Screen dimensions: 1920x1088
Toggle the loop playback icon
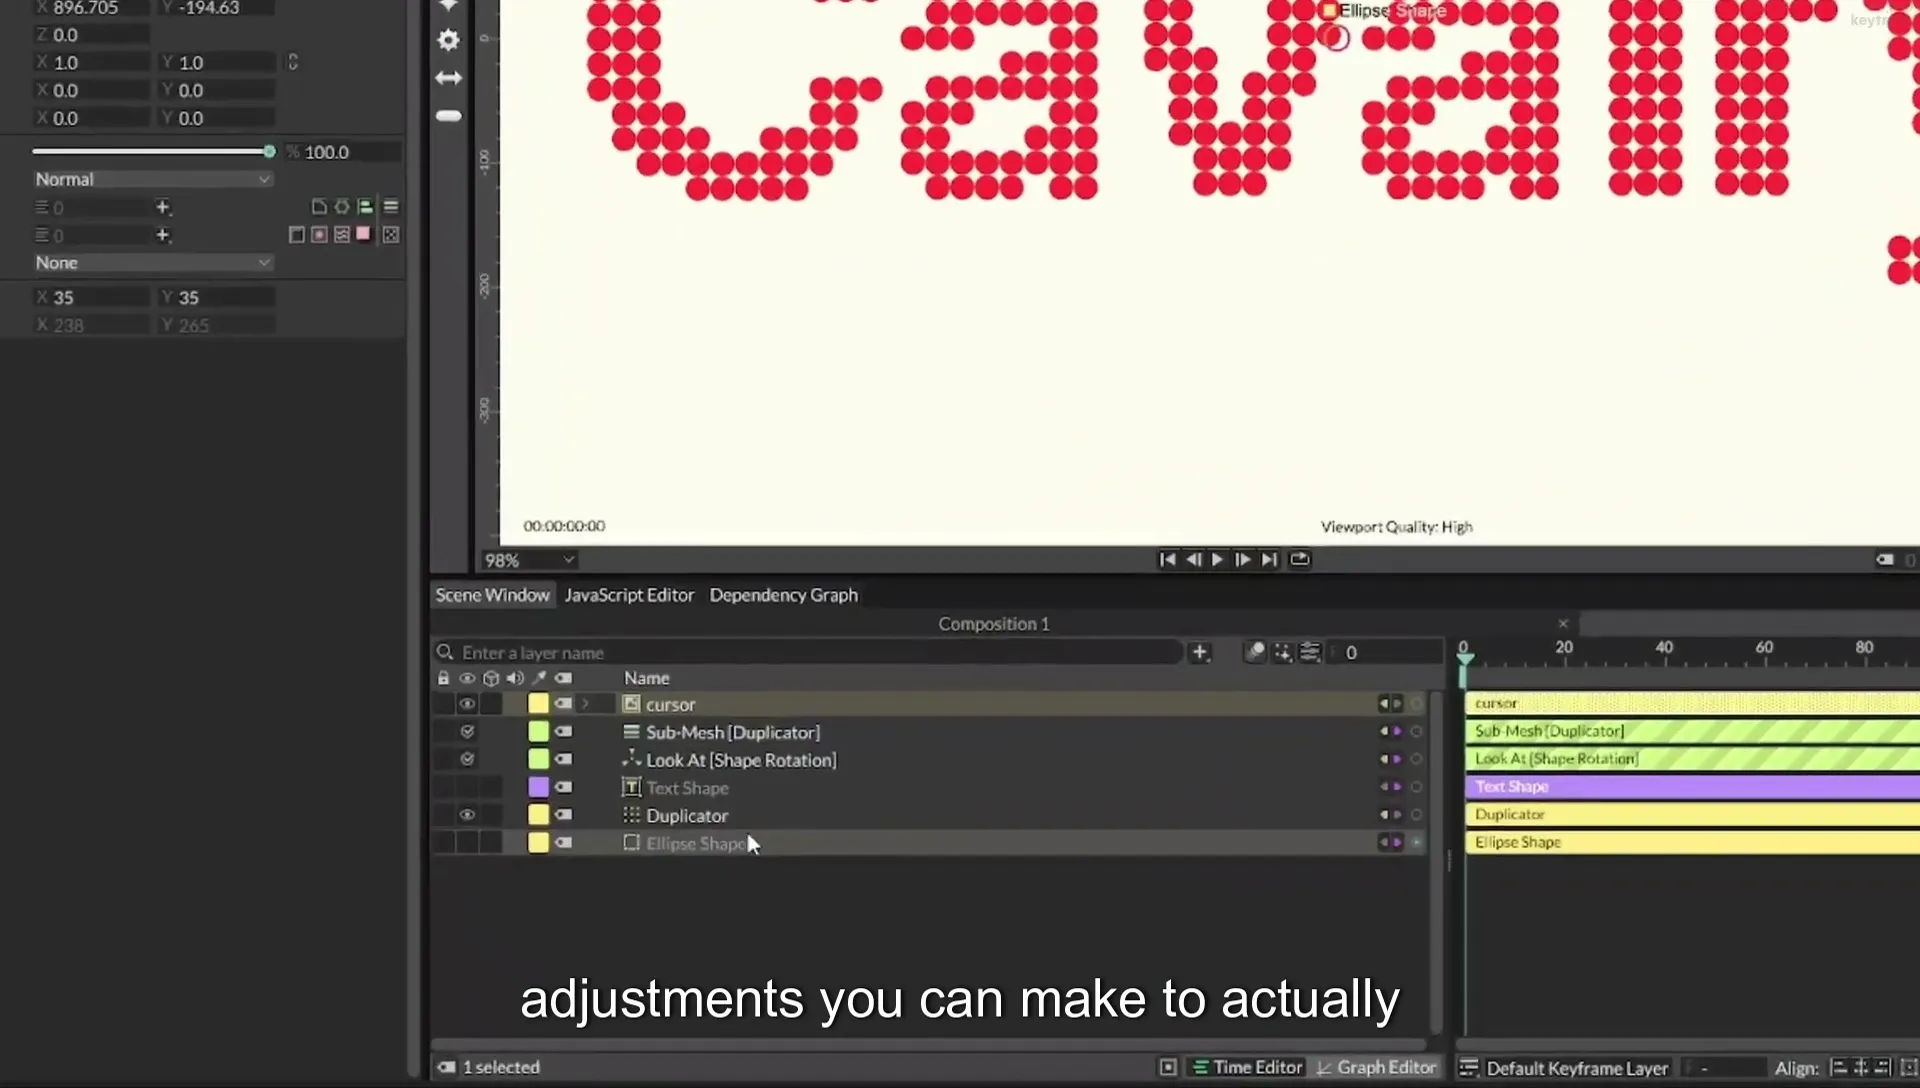click(x=1300, y=560)
